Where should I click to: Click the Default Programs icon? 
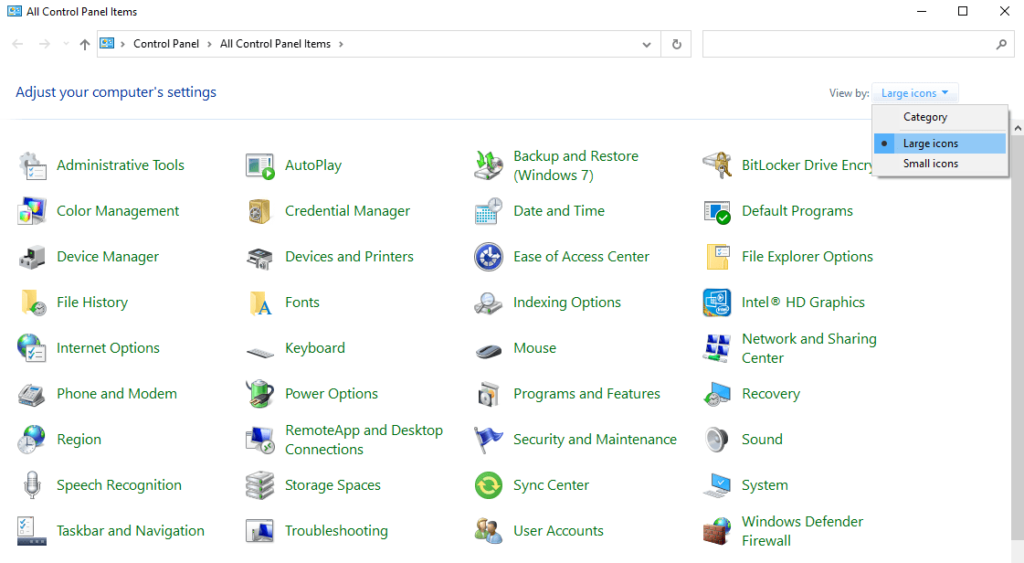(x=717, y=211)
